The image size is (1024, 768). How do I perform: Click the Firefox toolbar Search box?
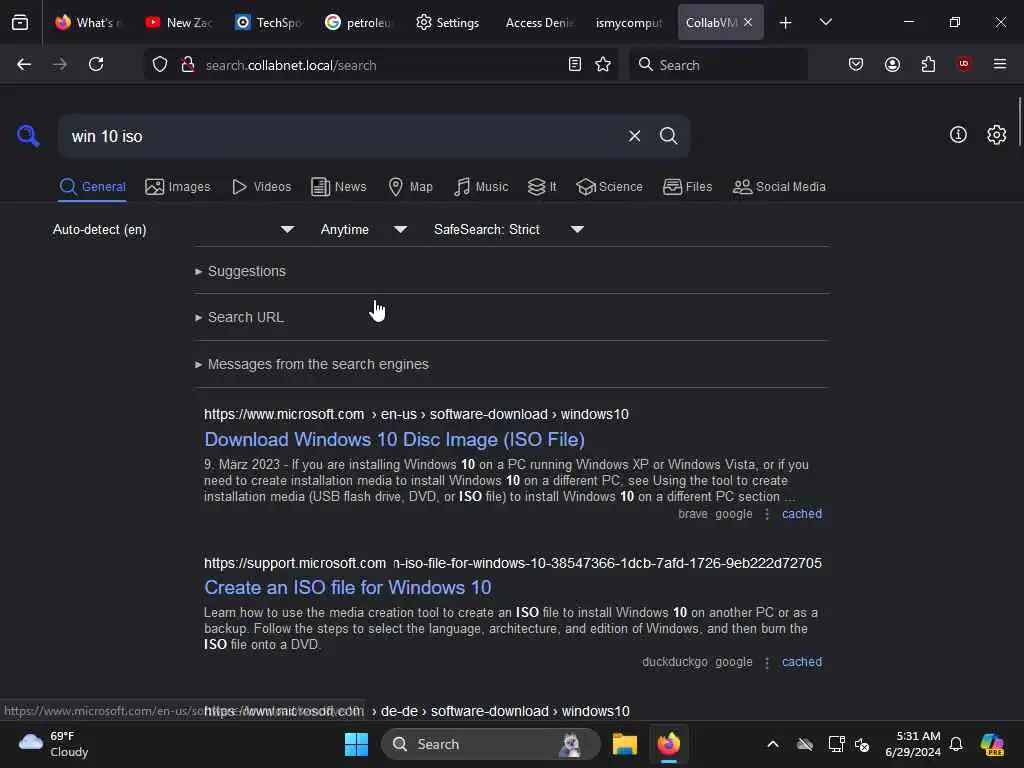click(718, 65)
